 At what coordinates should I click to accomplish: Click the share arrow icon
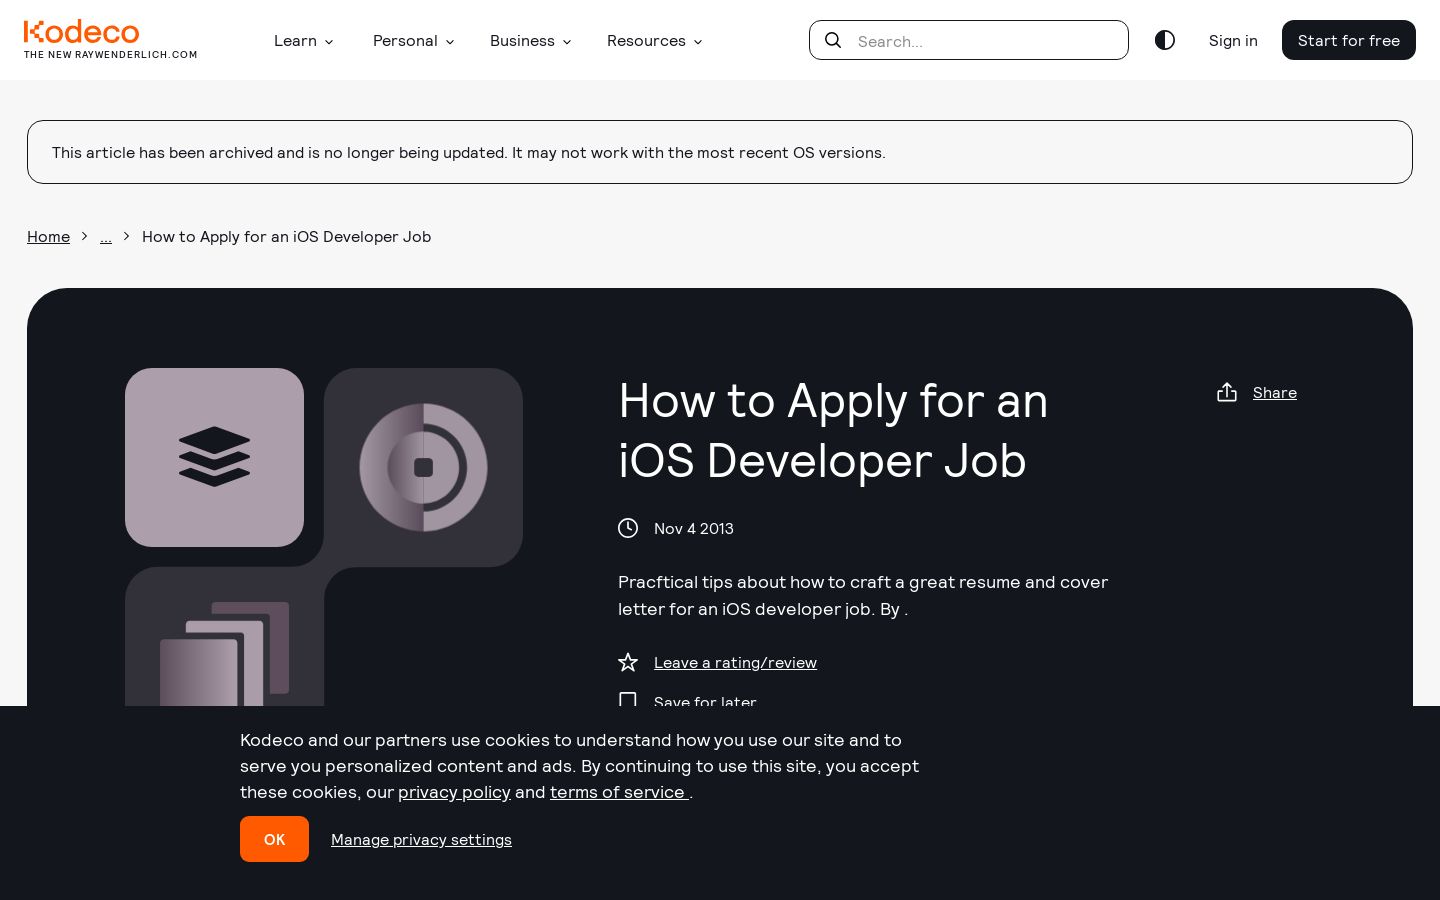(x=1227, y=392)
